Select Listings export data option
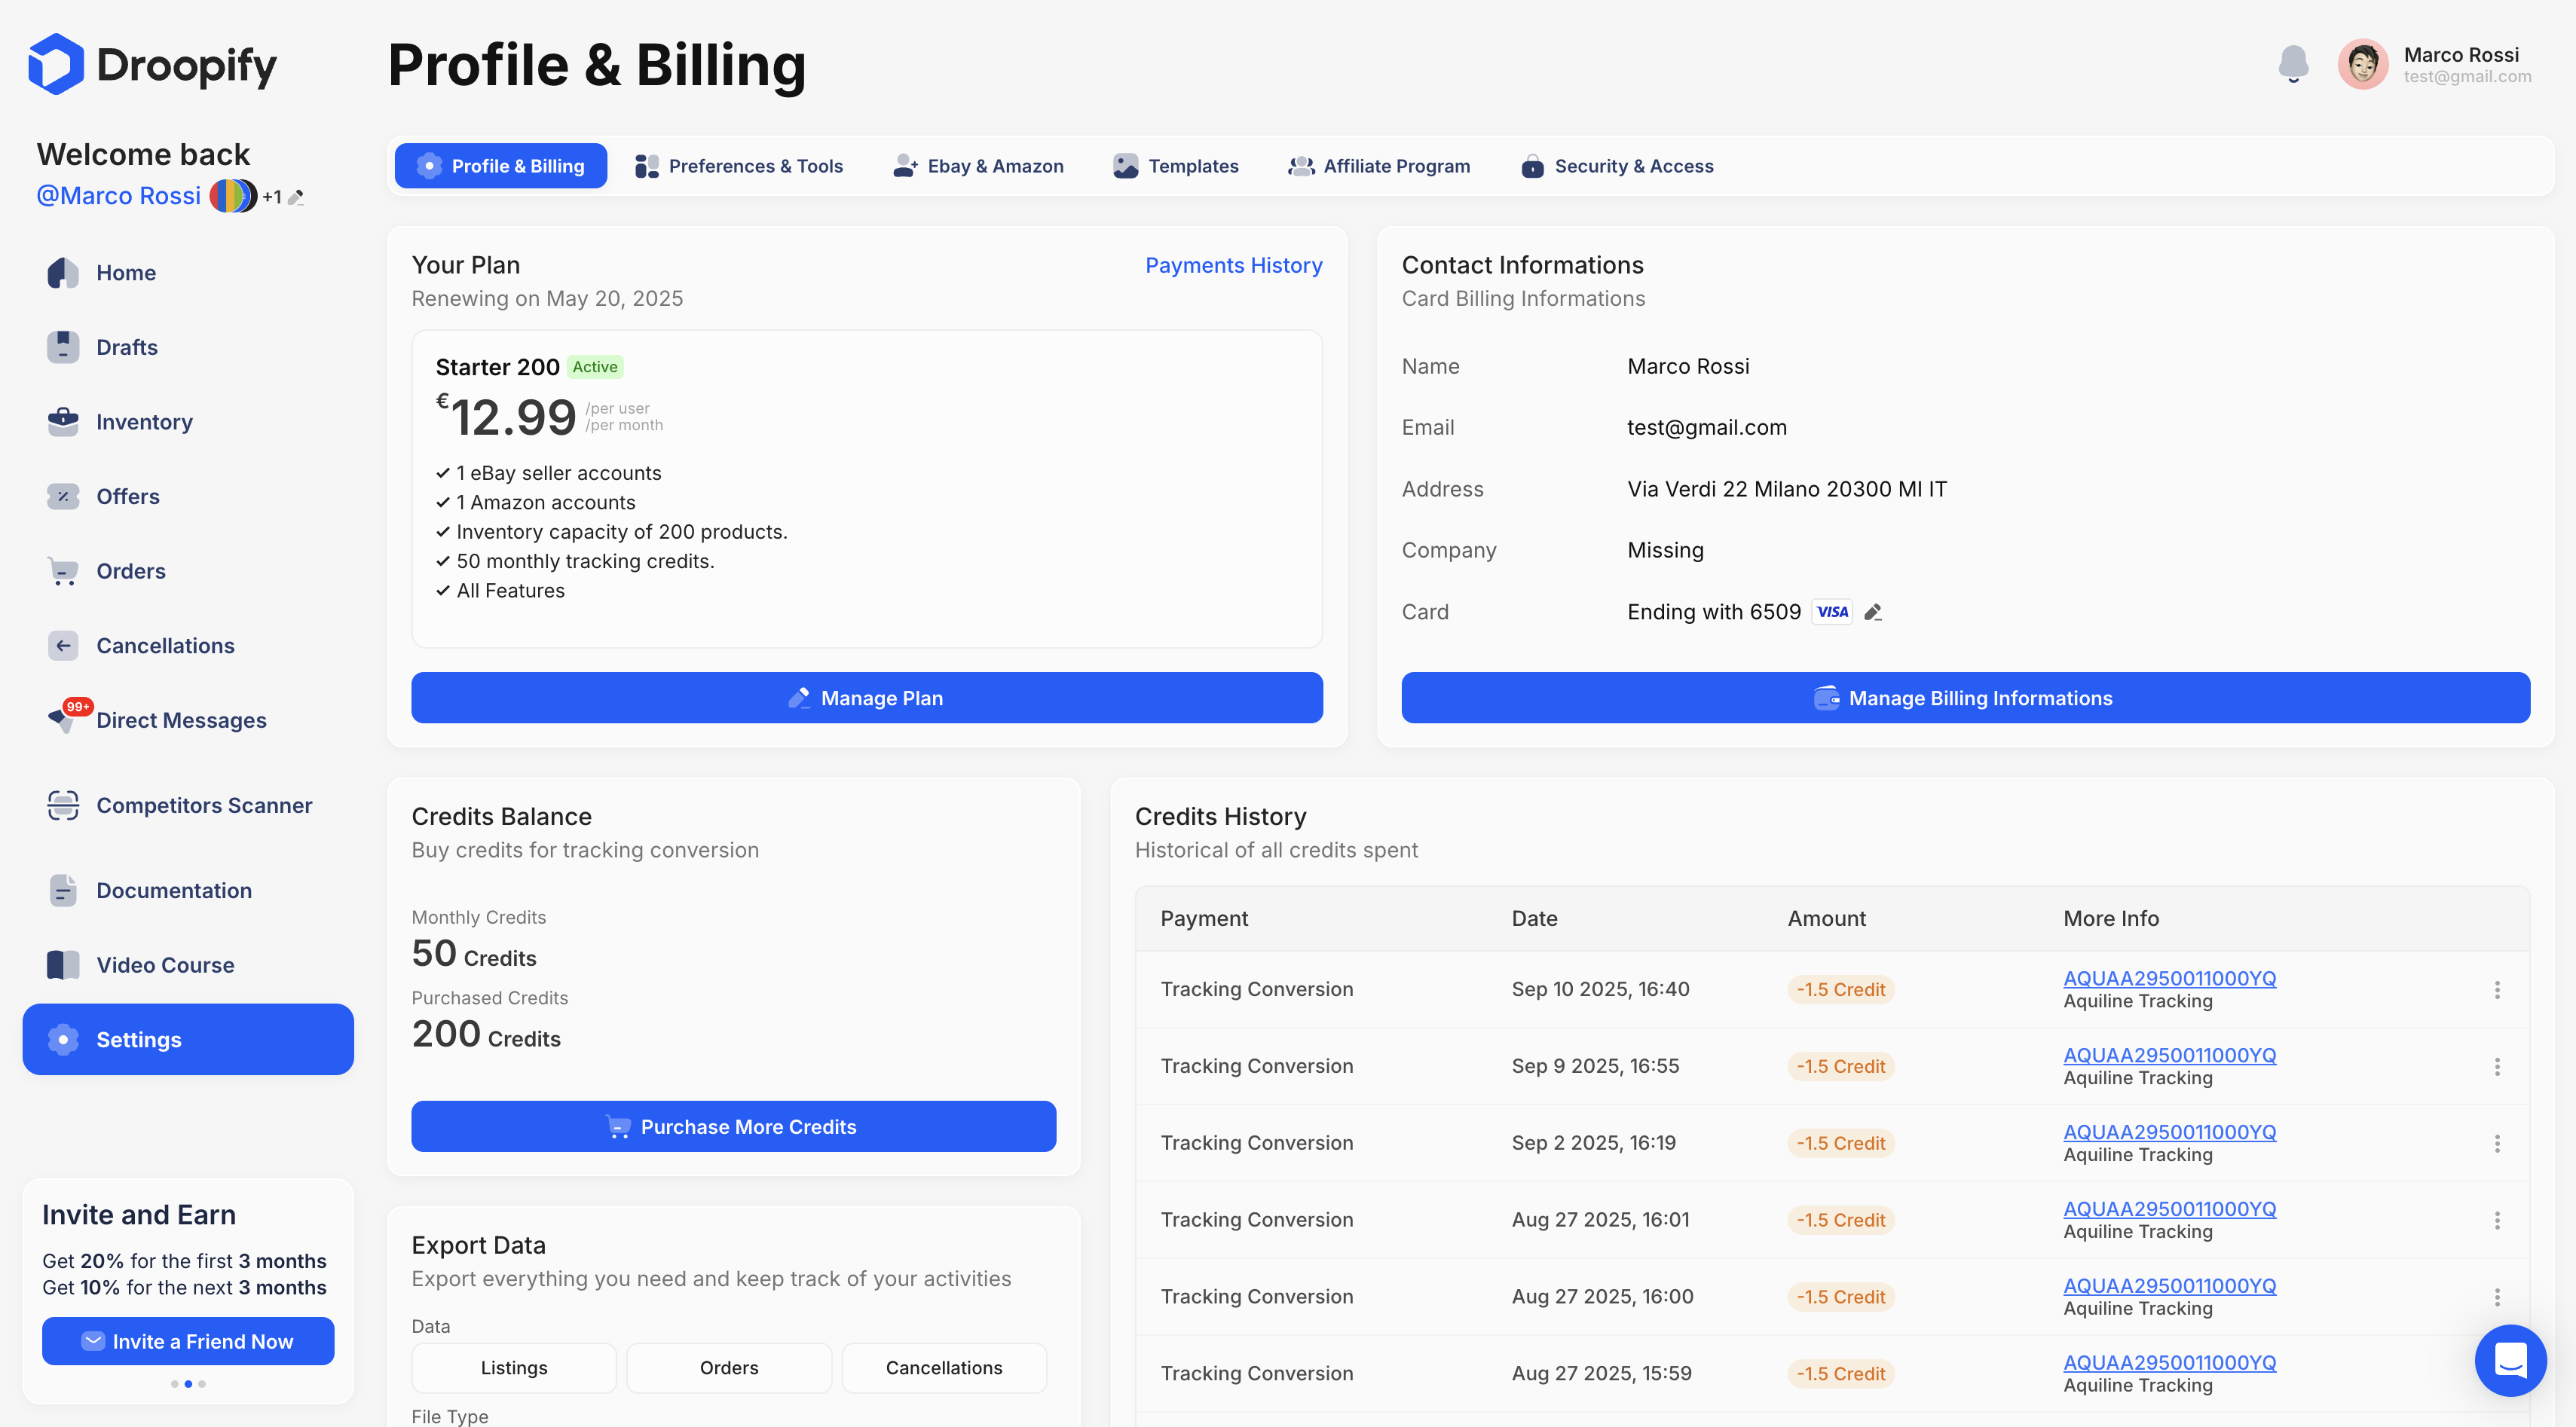2576x1427 pixels. pyautogui.click(x=514, y=1367)
